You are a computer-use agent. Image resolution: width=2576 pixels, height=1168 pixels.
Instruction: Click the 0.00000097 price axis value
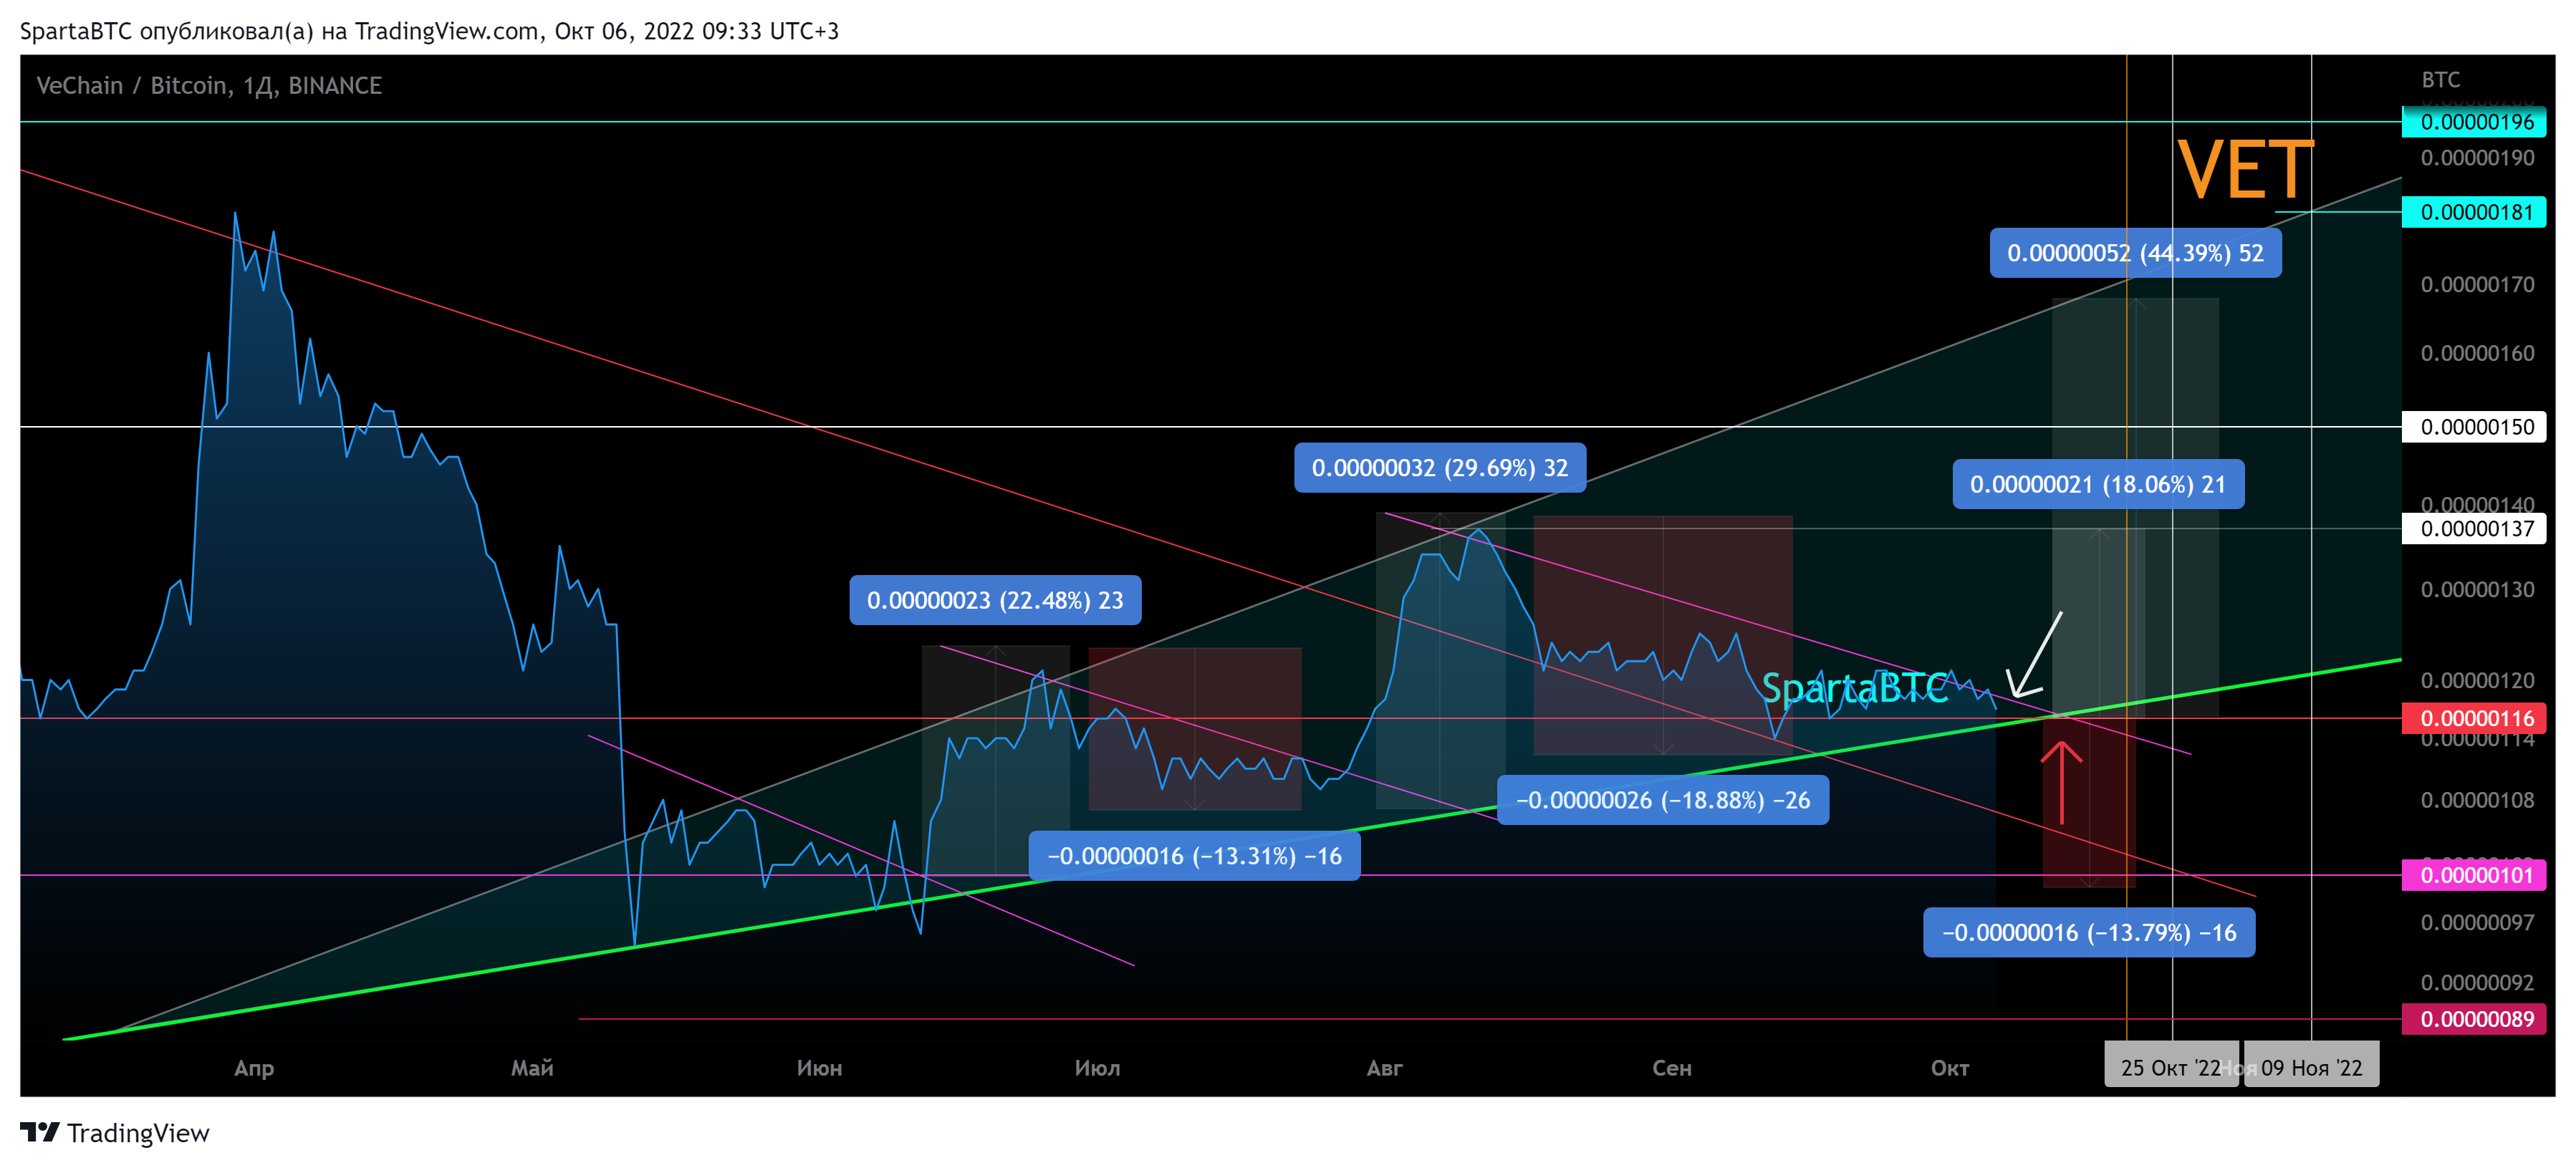click(2477, 923)
